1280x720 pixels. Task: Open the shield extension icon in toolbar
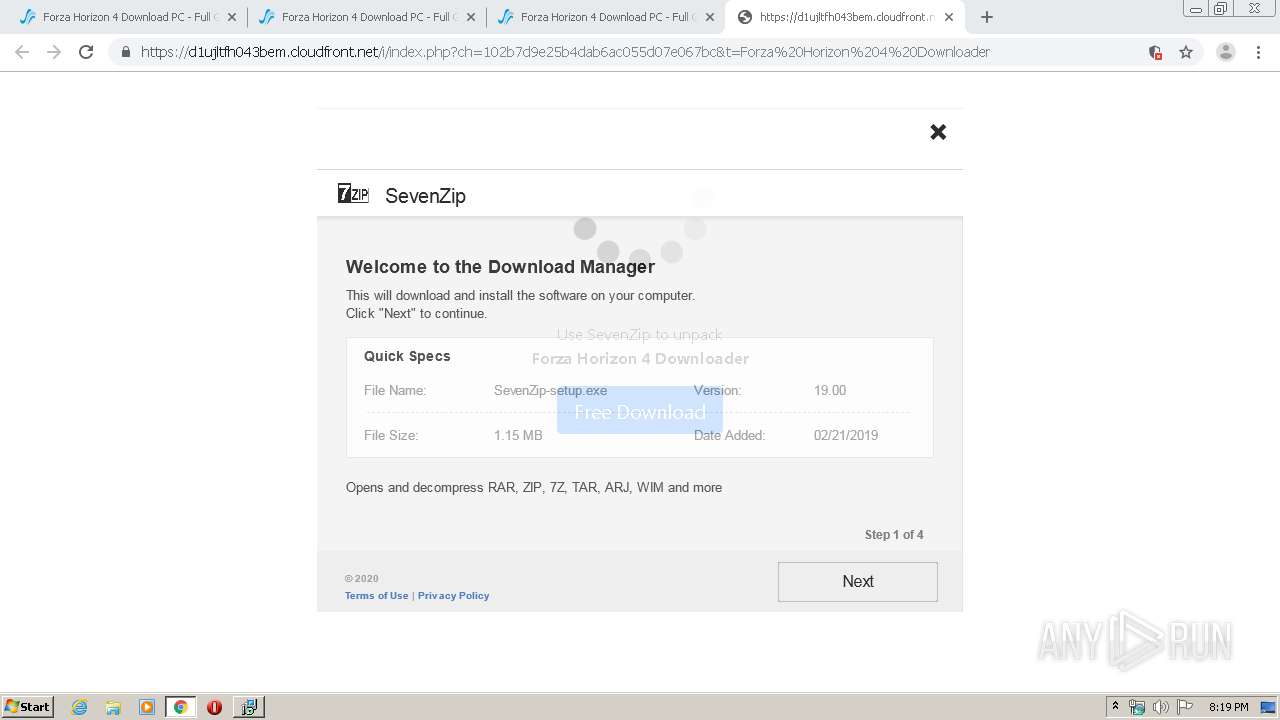(1155, 52)
